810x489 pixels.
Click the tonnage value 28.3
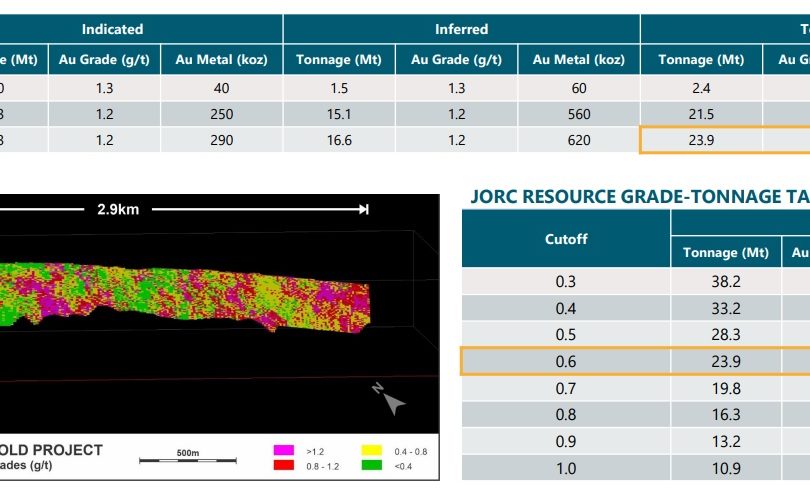(726, 335)
